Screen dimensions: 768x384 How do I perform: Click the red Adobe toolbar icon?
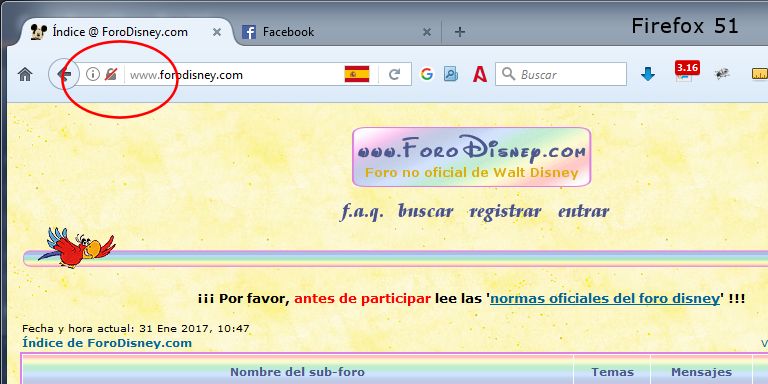pyautogui.click(x=480, y=74)
